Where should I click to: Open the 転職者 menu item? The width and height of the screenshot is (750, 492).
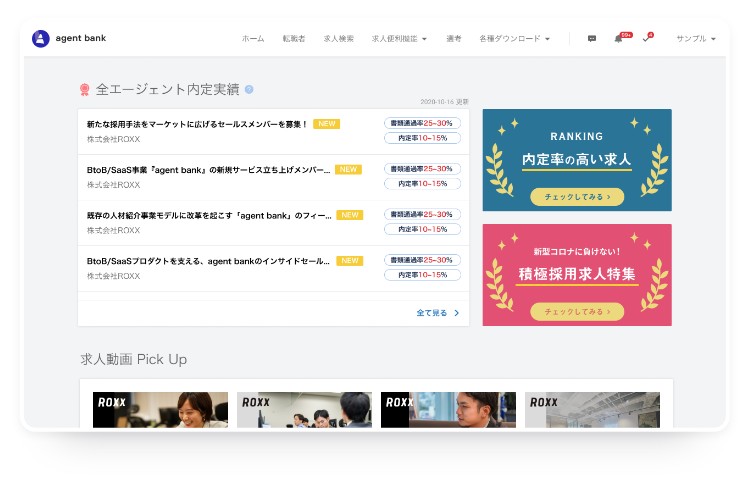(294, 39)
